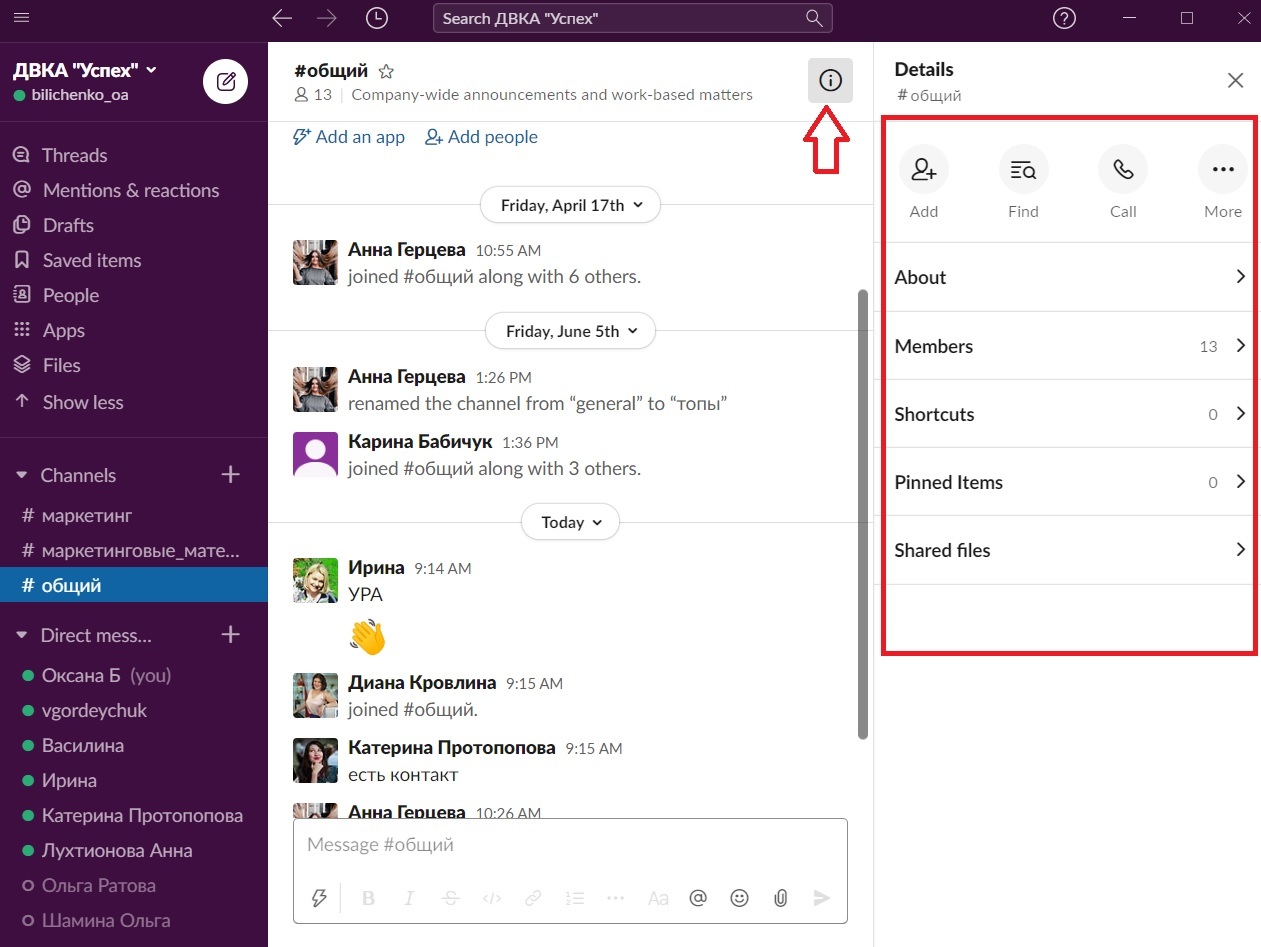The height and width of the screenshot is (947, 1261).
Task: Star the #общий channel
Action: pyautogui.click(x=387, y=72)
